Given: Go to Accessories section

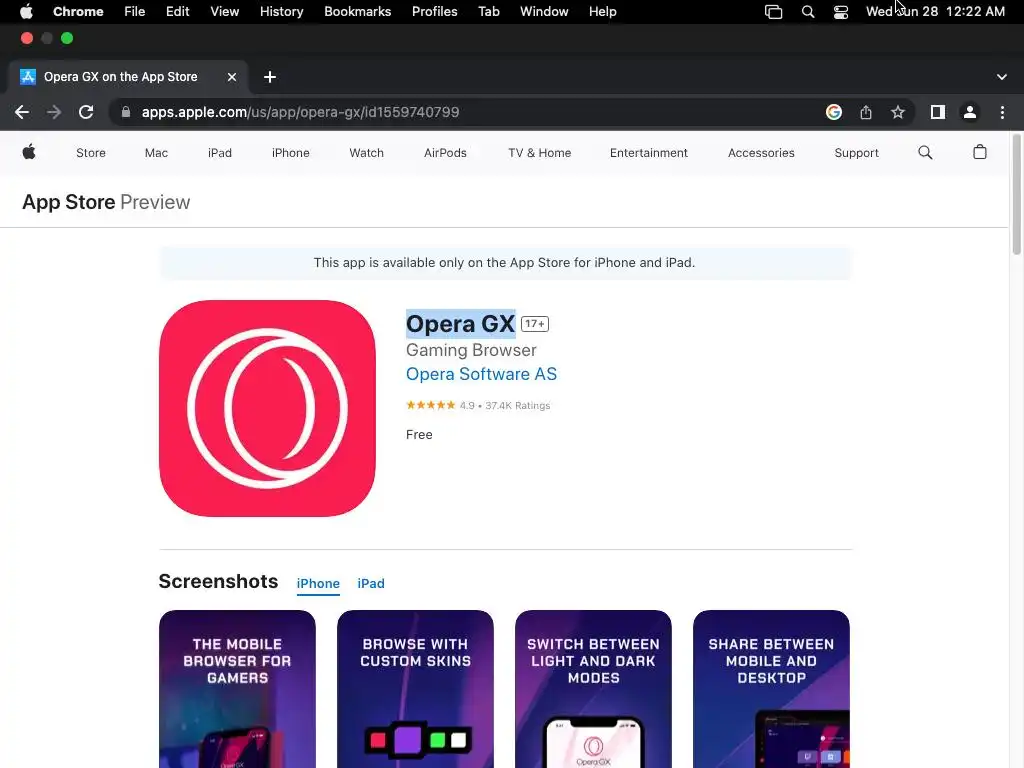Looking at the screenshot, I should [x=761, y=153].
